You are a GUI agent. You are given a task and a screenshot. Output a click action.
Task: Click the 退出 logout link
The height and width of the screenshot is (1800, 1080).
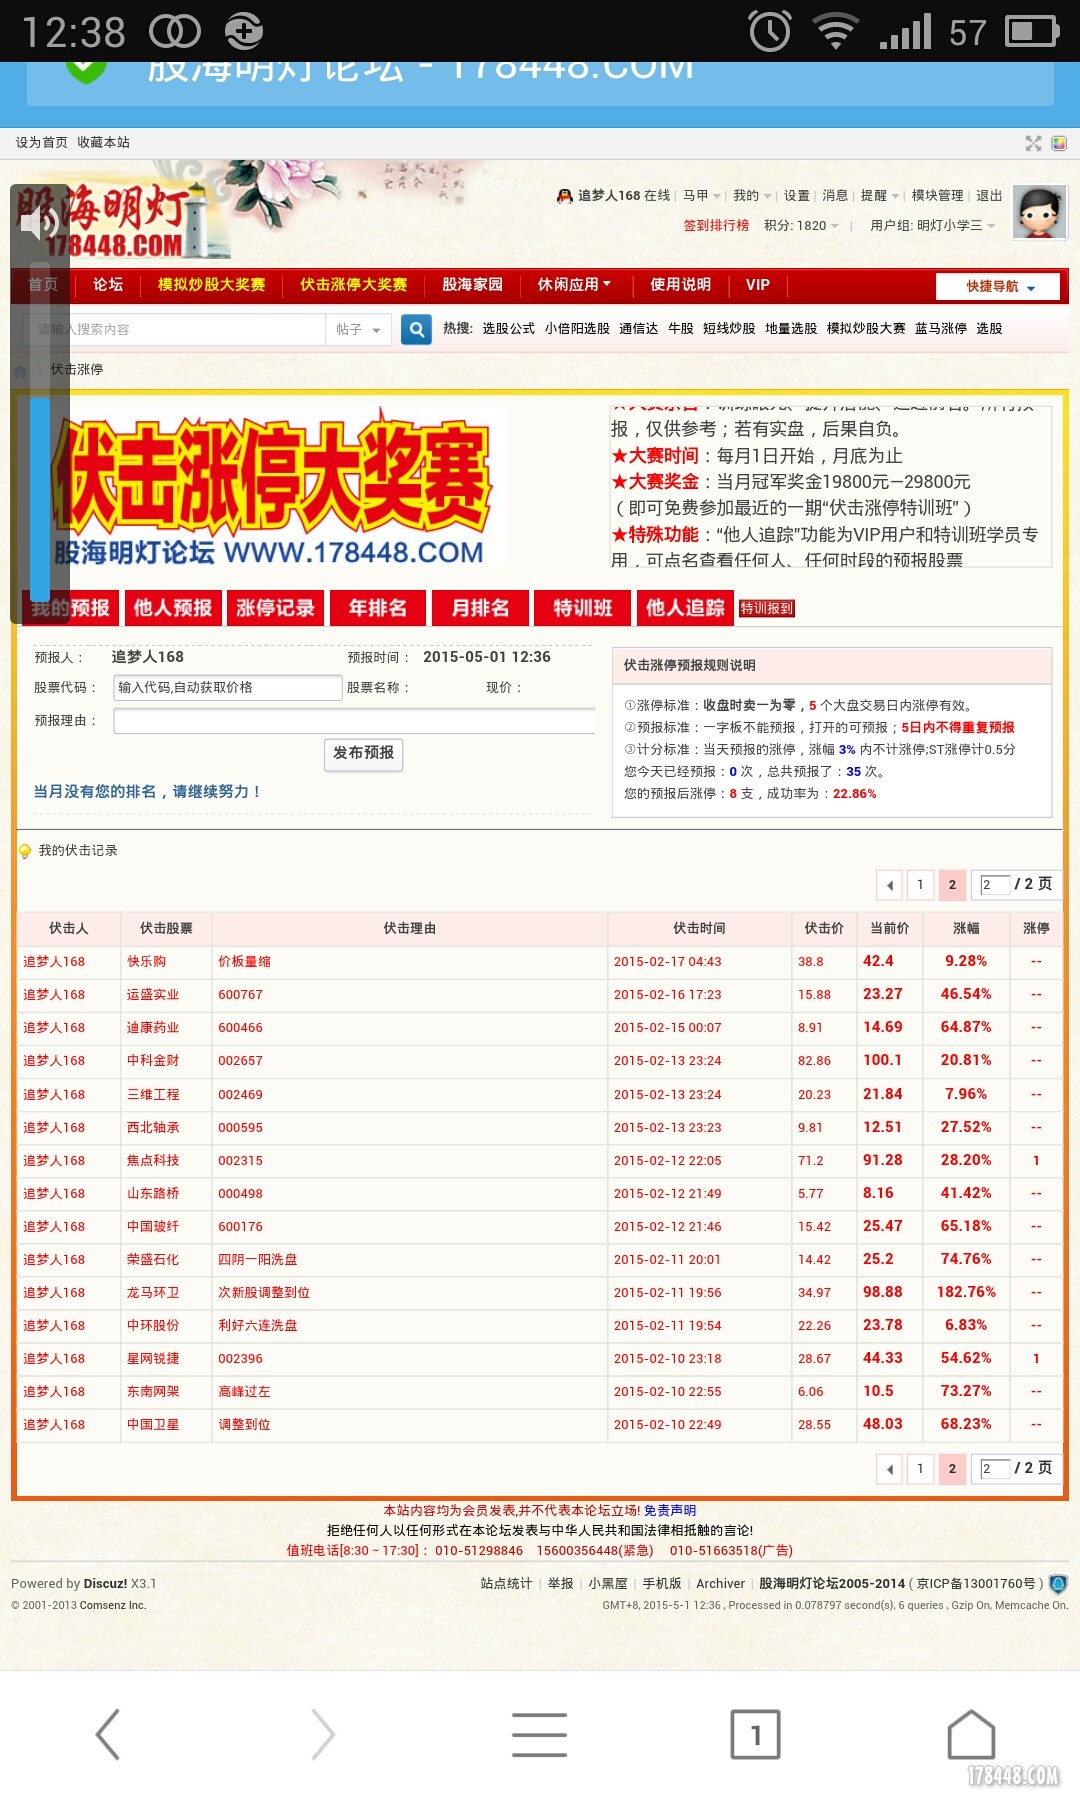click(989, 196)
